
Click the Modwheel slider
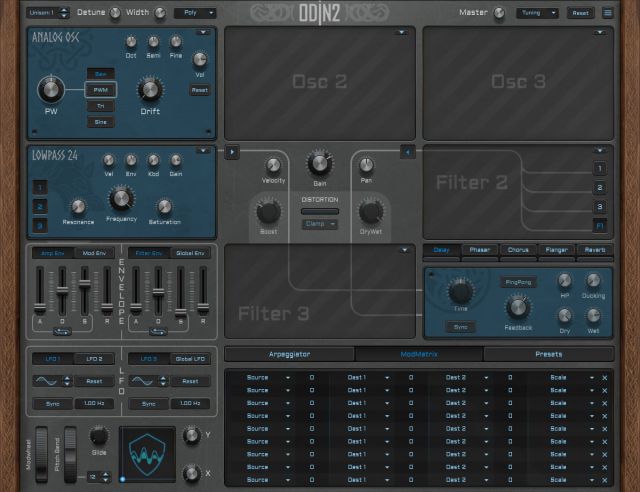[x=41, y=454]
